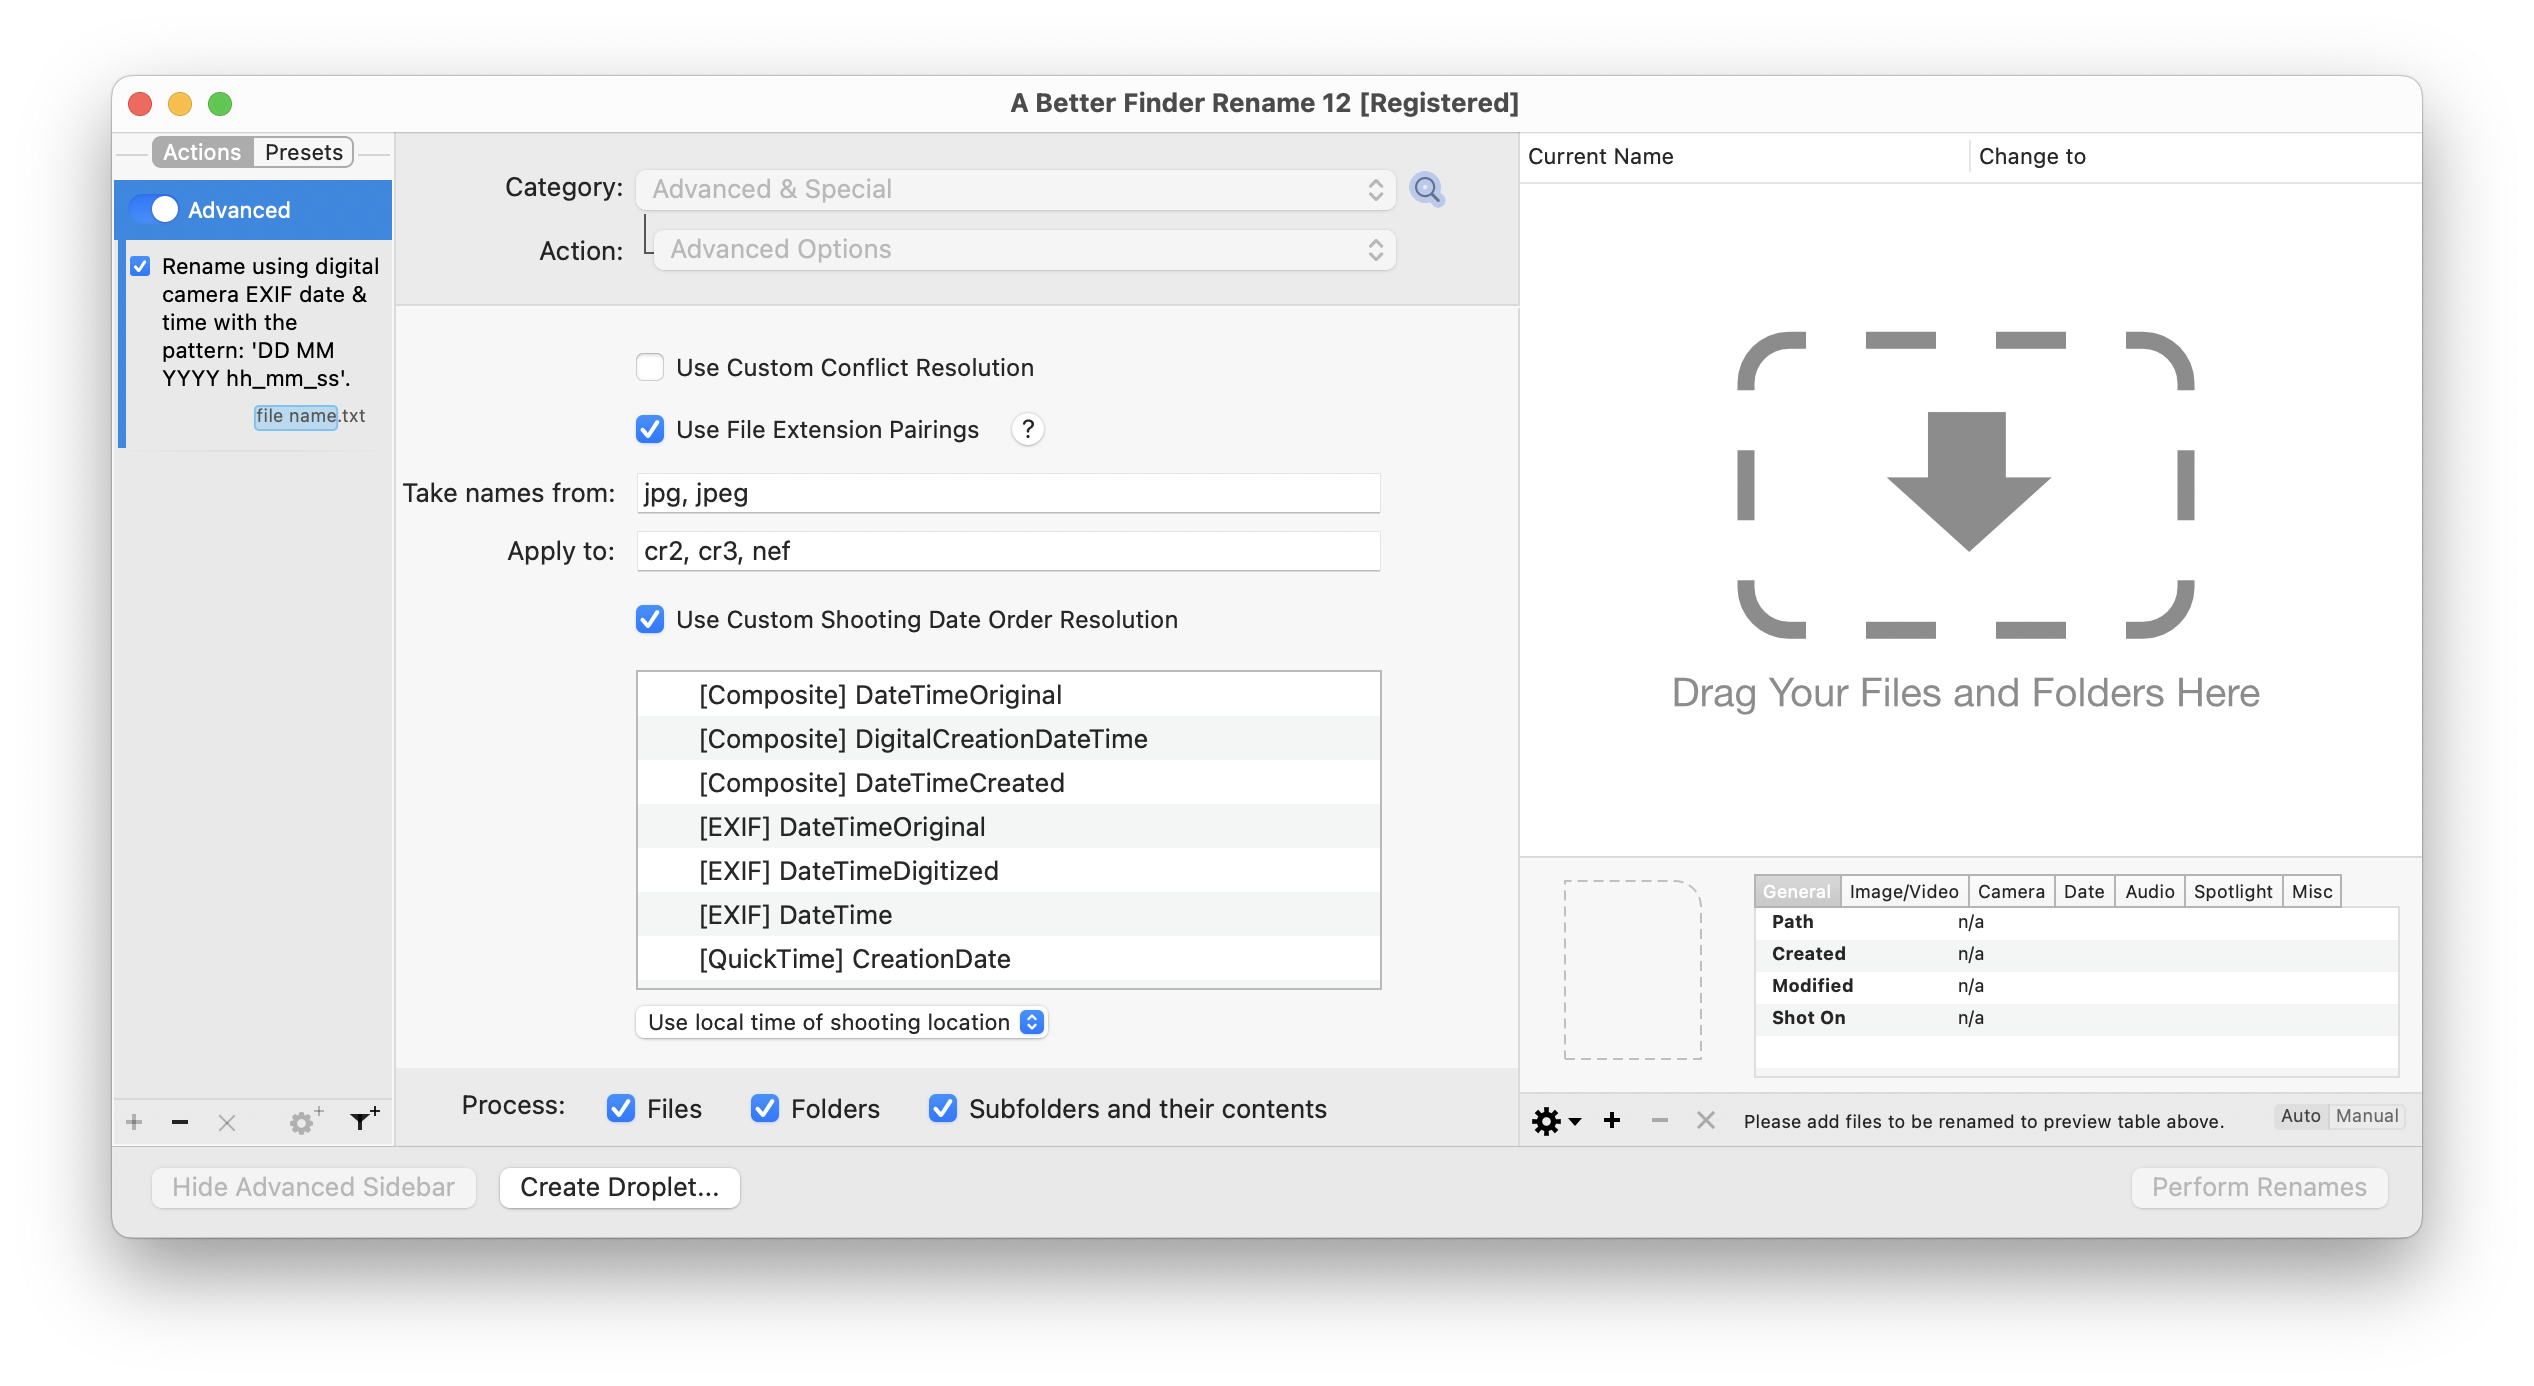Select the Image/Video metadata tab
The width and height of the screenshot is (2534, 1386).
point(1904,891)
